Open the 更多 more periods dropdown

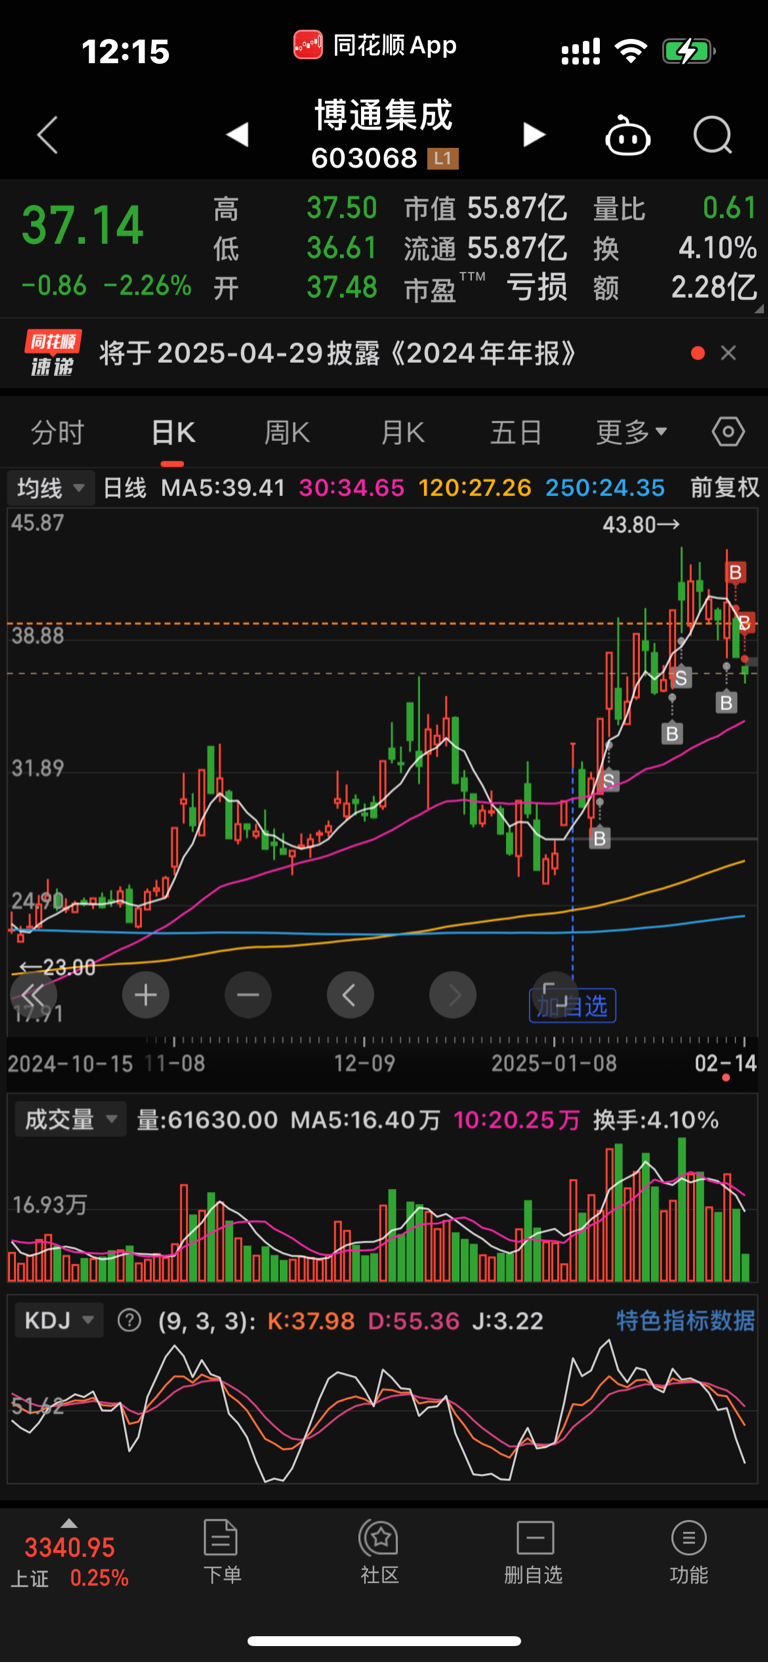[632, 433]
